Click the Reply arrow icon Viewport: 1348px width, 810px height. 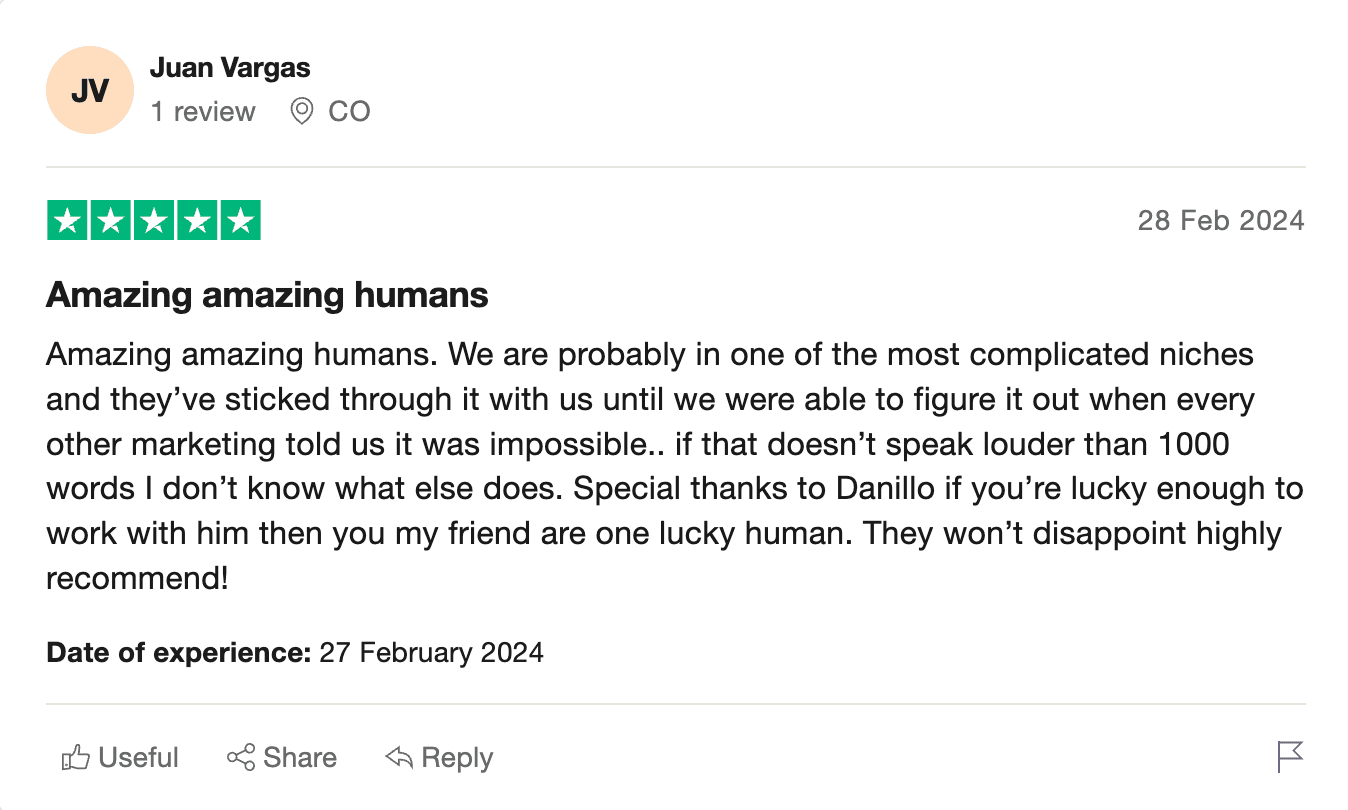[x=399, y=758]
